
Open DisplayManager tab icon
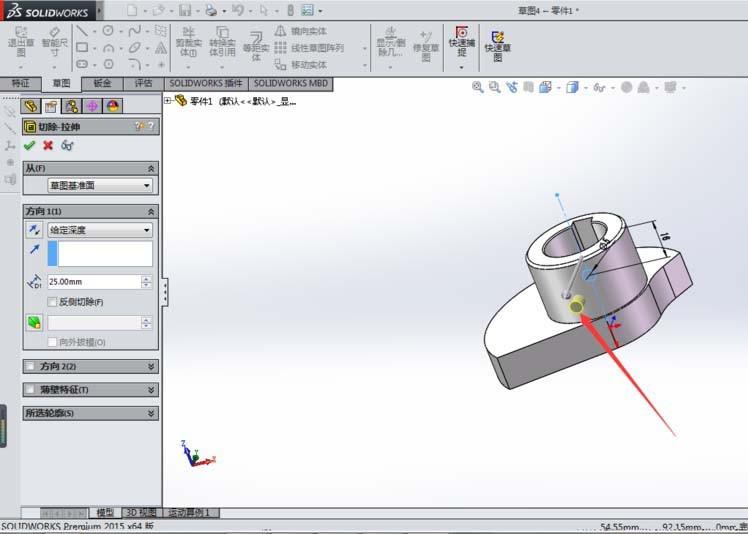point(113,106)
